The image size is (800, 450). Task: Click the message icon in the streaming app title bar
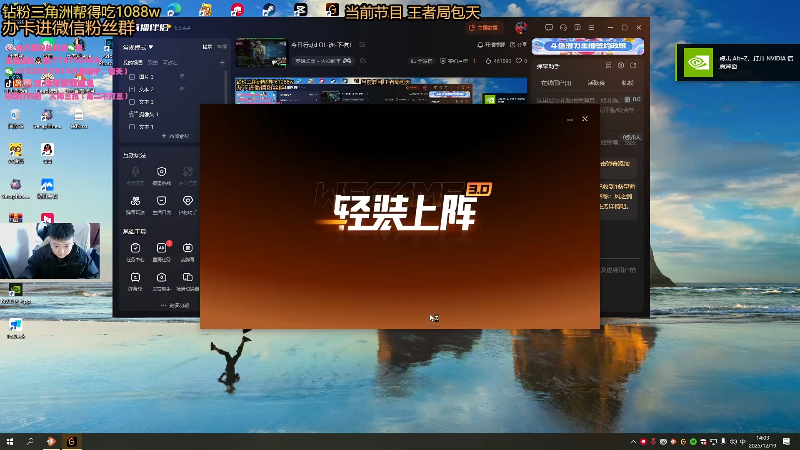(548, 28)
